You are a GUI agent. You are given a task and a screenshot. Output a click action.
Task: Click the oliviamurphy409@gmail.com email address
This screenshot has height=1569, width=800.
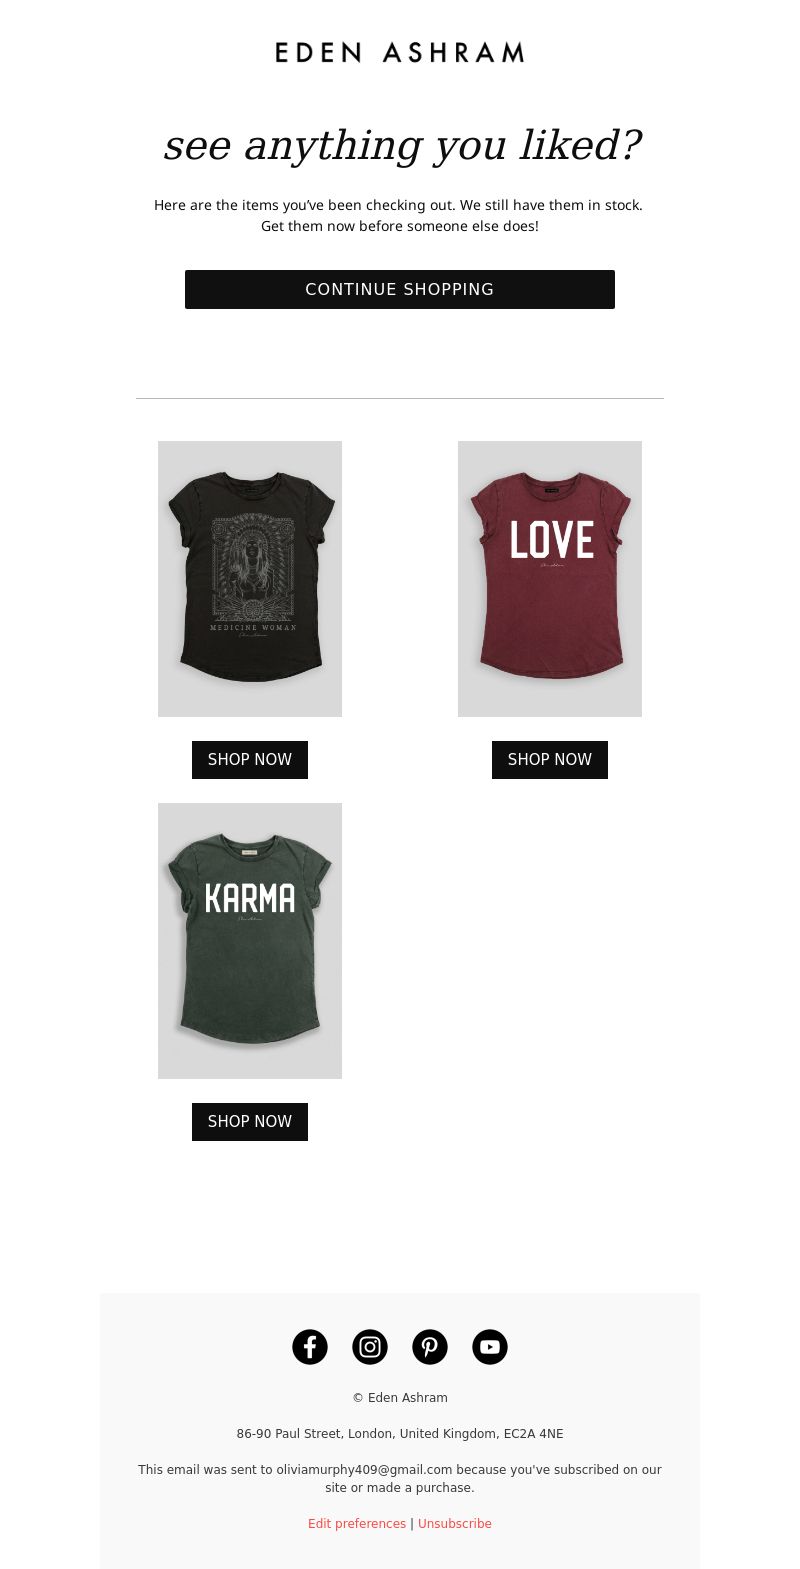click(364, 1470)
